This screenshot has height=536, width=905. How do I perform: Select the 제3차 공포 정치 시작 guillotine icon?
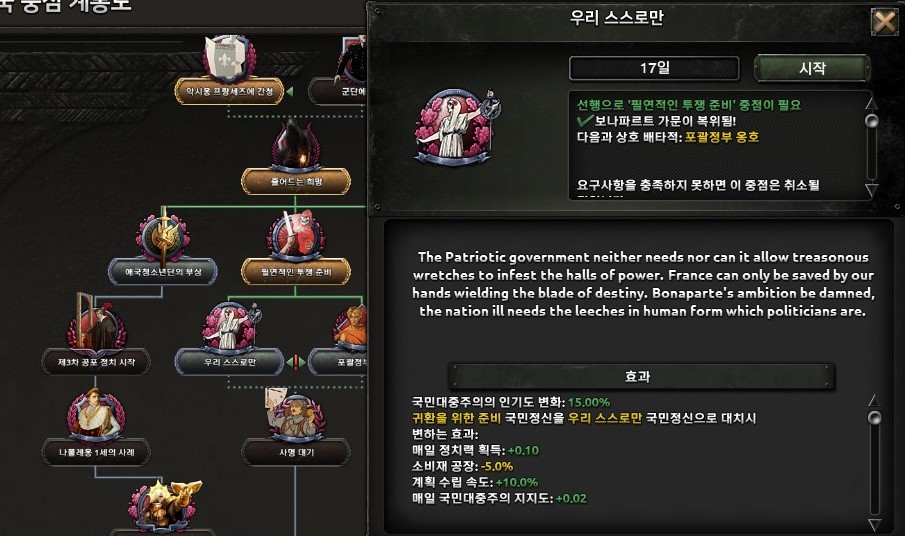pos(96,324)
